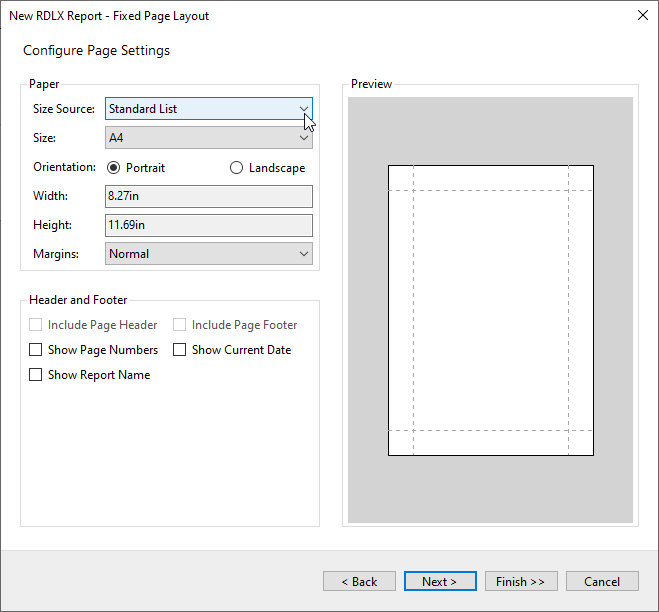This screenshot has width=659, height=612.
Task: Select Portrait orientation
Action: pos(136,168)
